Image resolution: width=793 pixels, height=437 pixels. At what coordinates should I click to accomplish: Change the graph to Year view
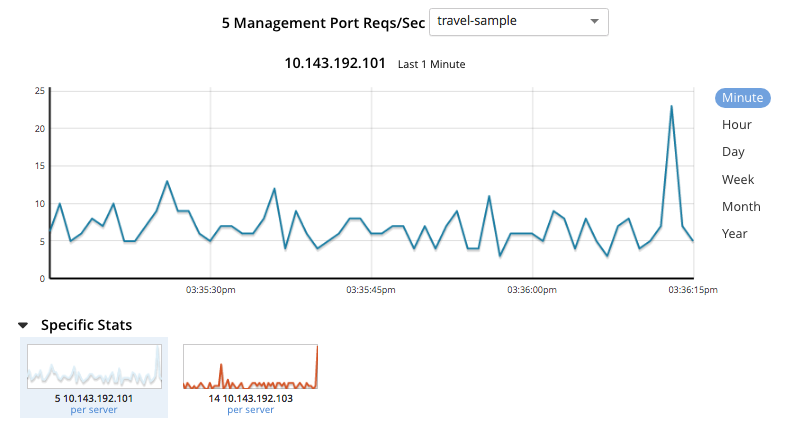734,234
